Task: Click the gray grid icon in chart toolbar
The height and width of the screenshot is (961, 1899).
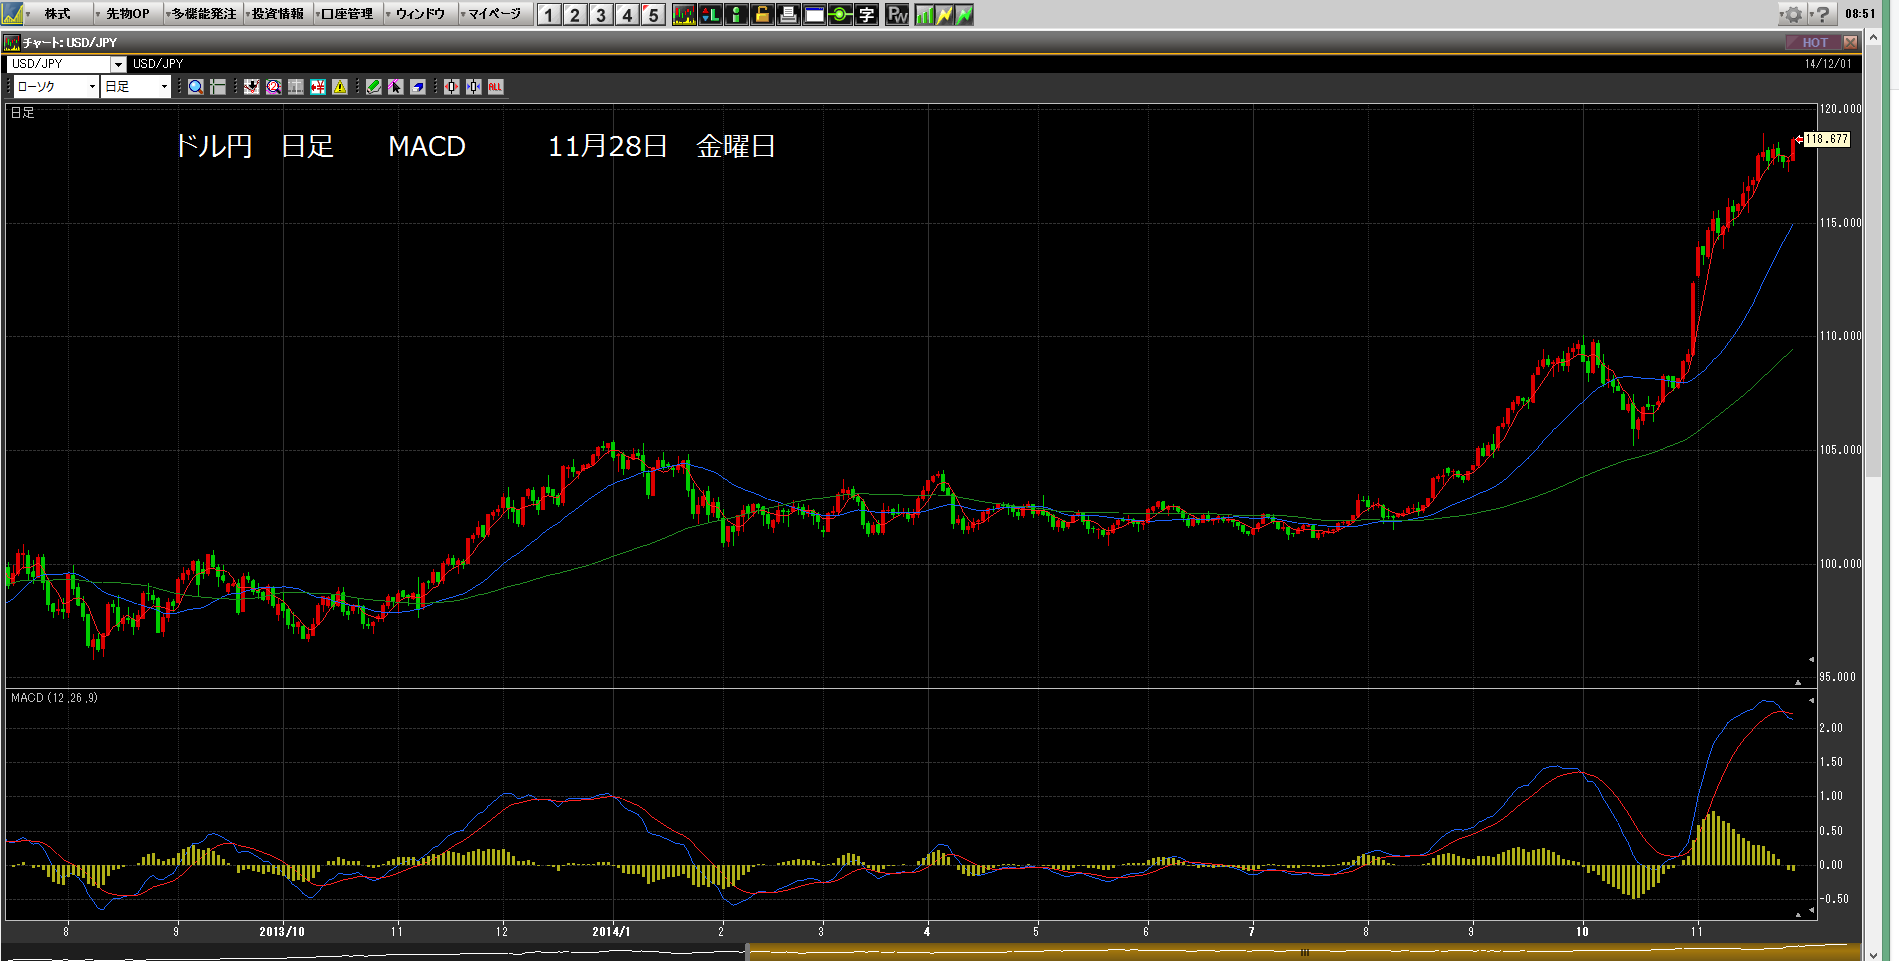Action: (x=296, y=87)
